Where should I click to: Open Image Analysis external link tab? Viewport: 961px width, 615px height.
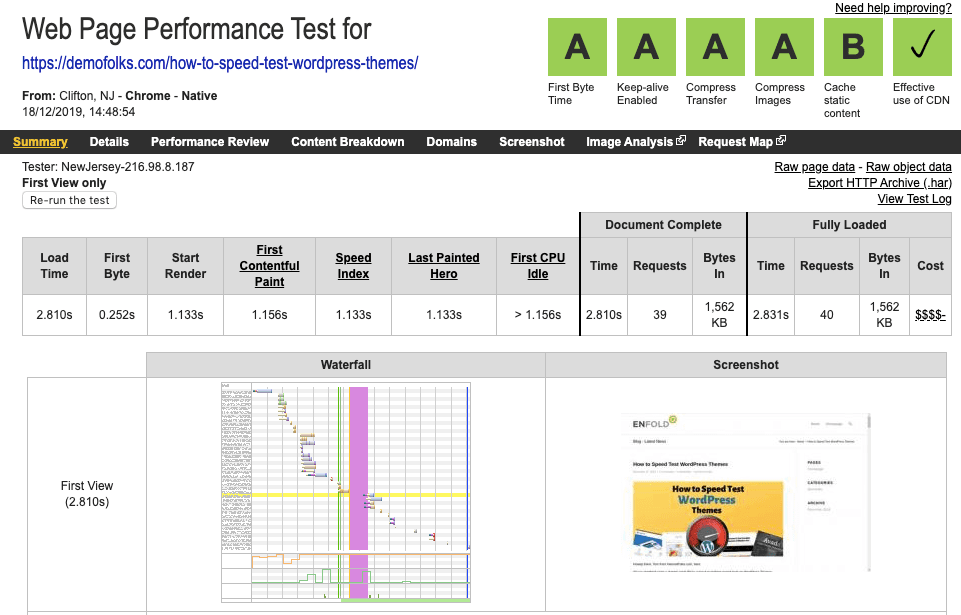coord(635,142)
